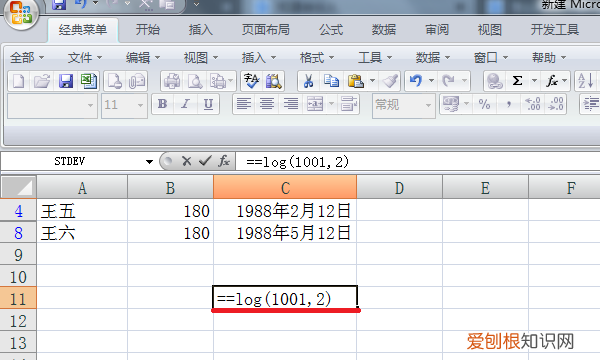600x360 pixels.
Task: Open the 格式 menu
Action: tap(317, 58)
